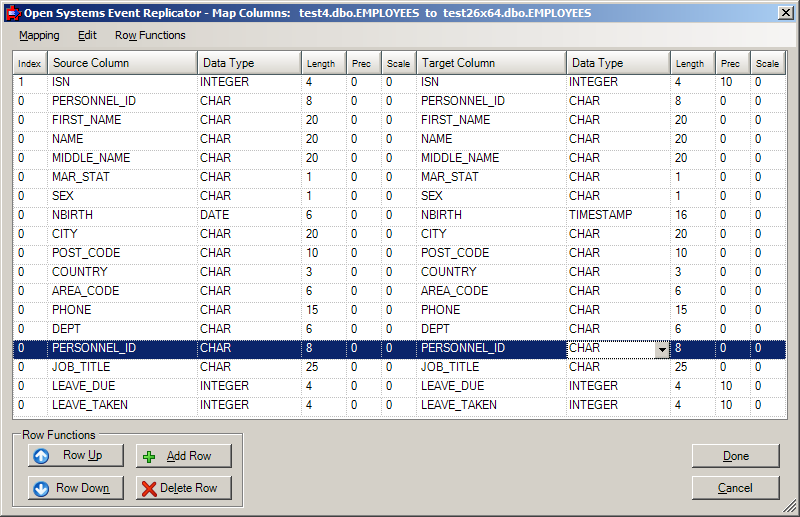Click target length 16 in the NBIRTH row

[693, 215]
